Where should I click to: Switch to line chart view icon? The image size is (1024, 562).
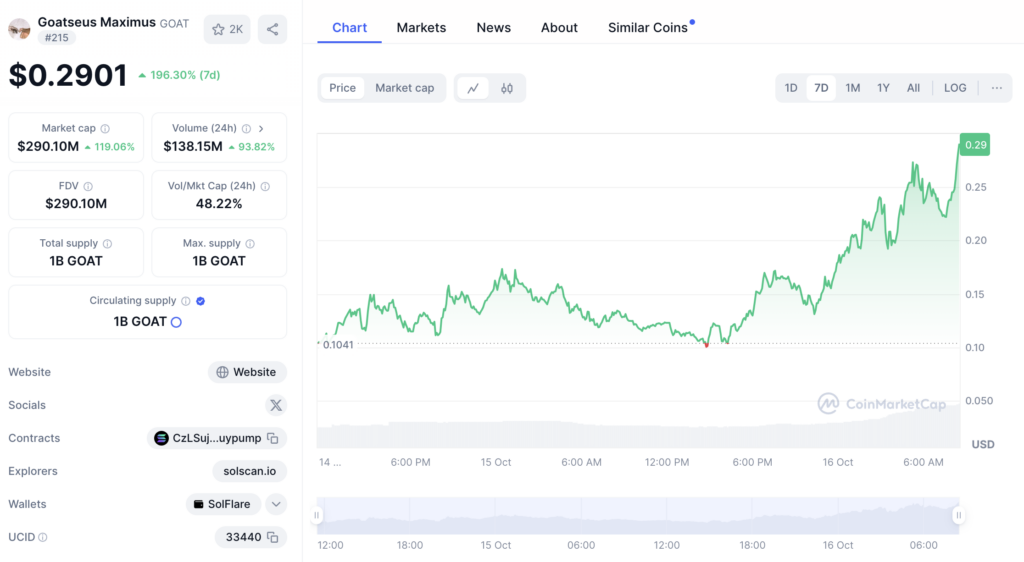point(473,88)
